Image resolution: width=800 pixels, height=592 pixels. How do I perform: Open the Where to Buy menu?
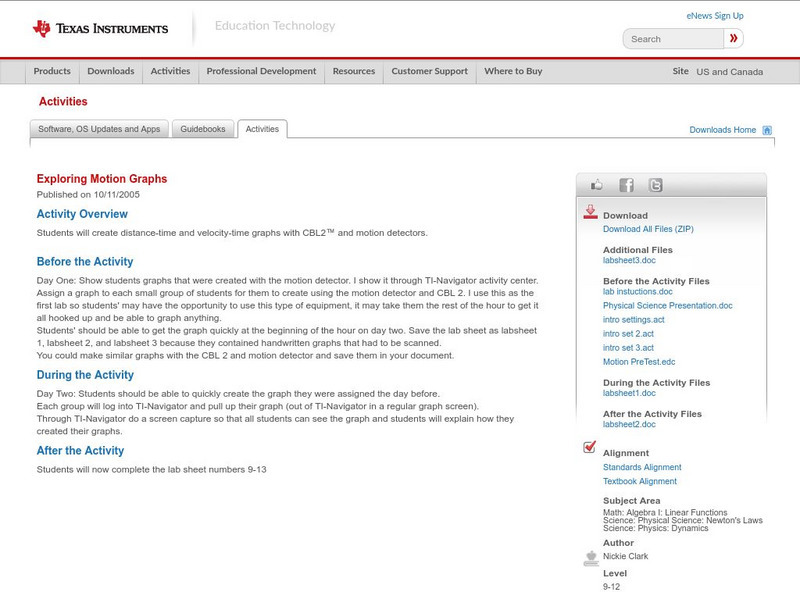[x=513, y=71]
